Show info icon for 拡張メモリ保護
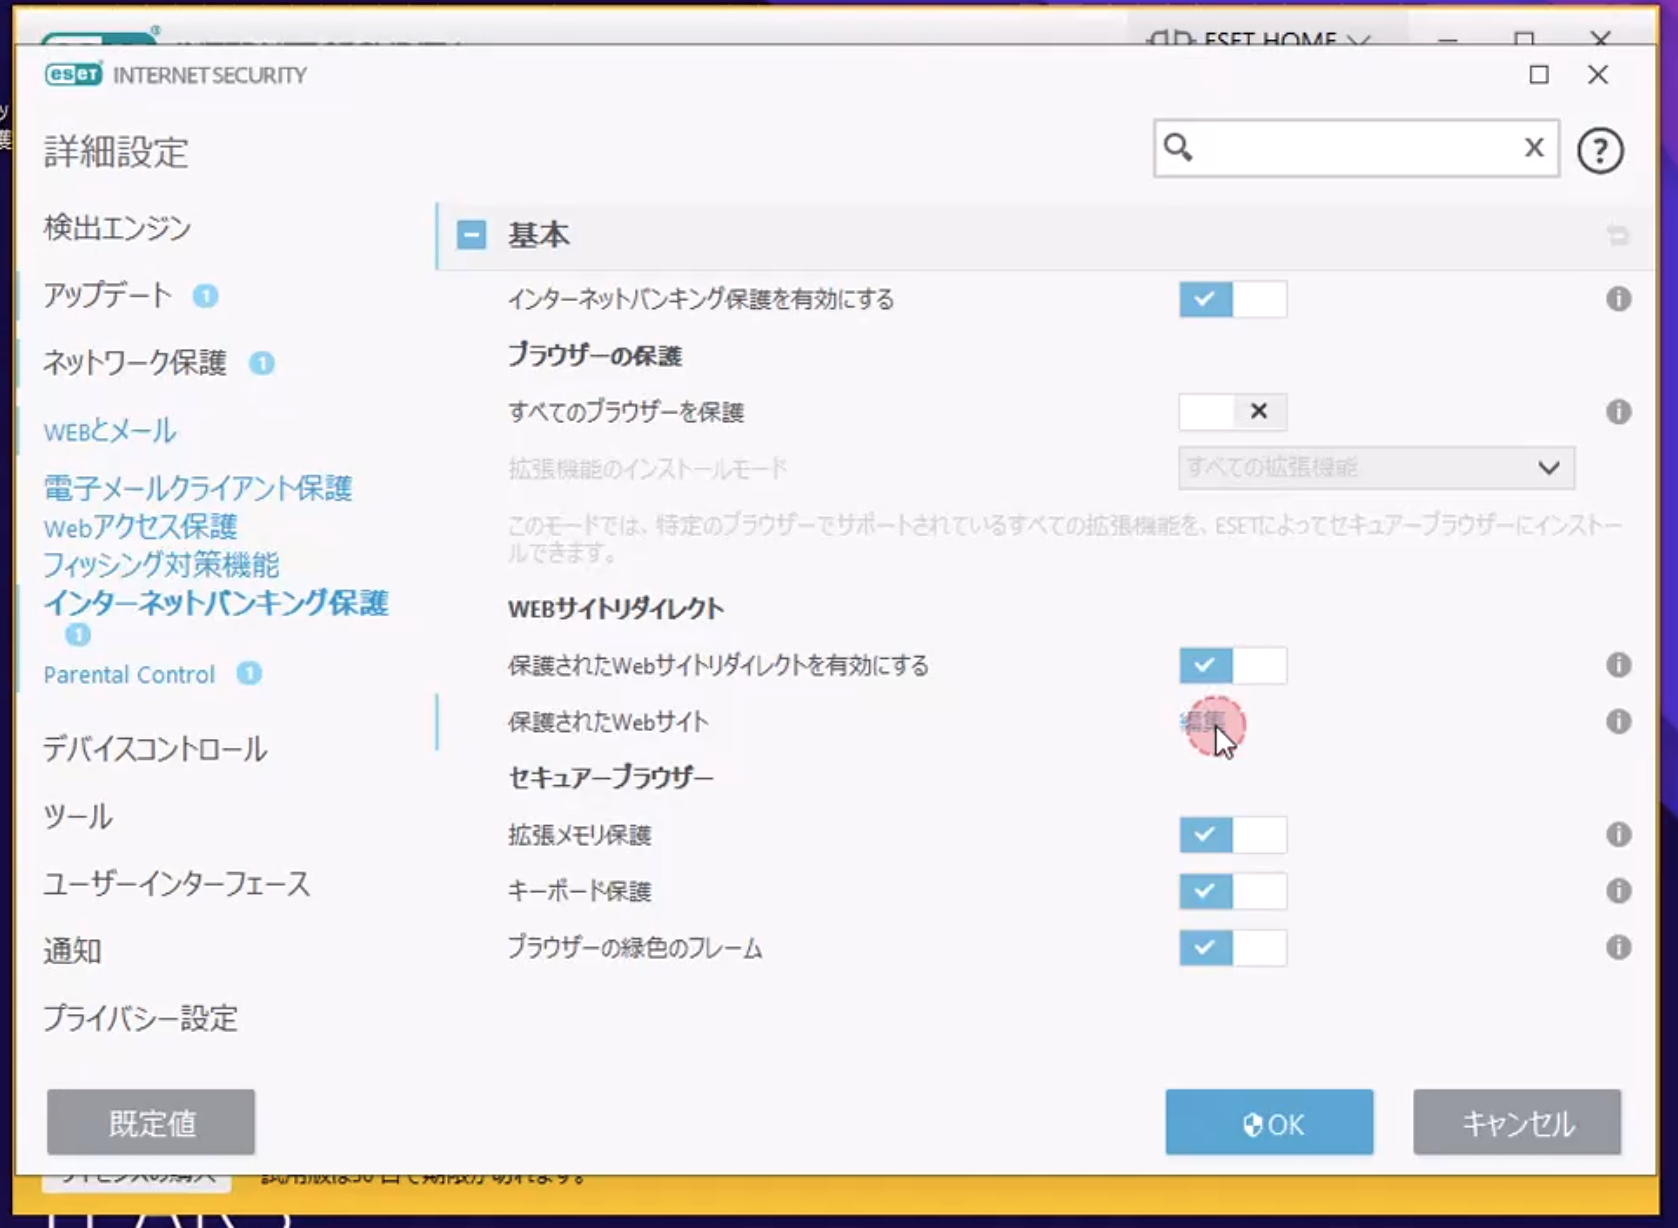 click(1618, 835)
